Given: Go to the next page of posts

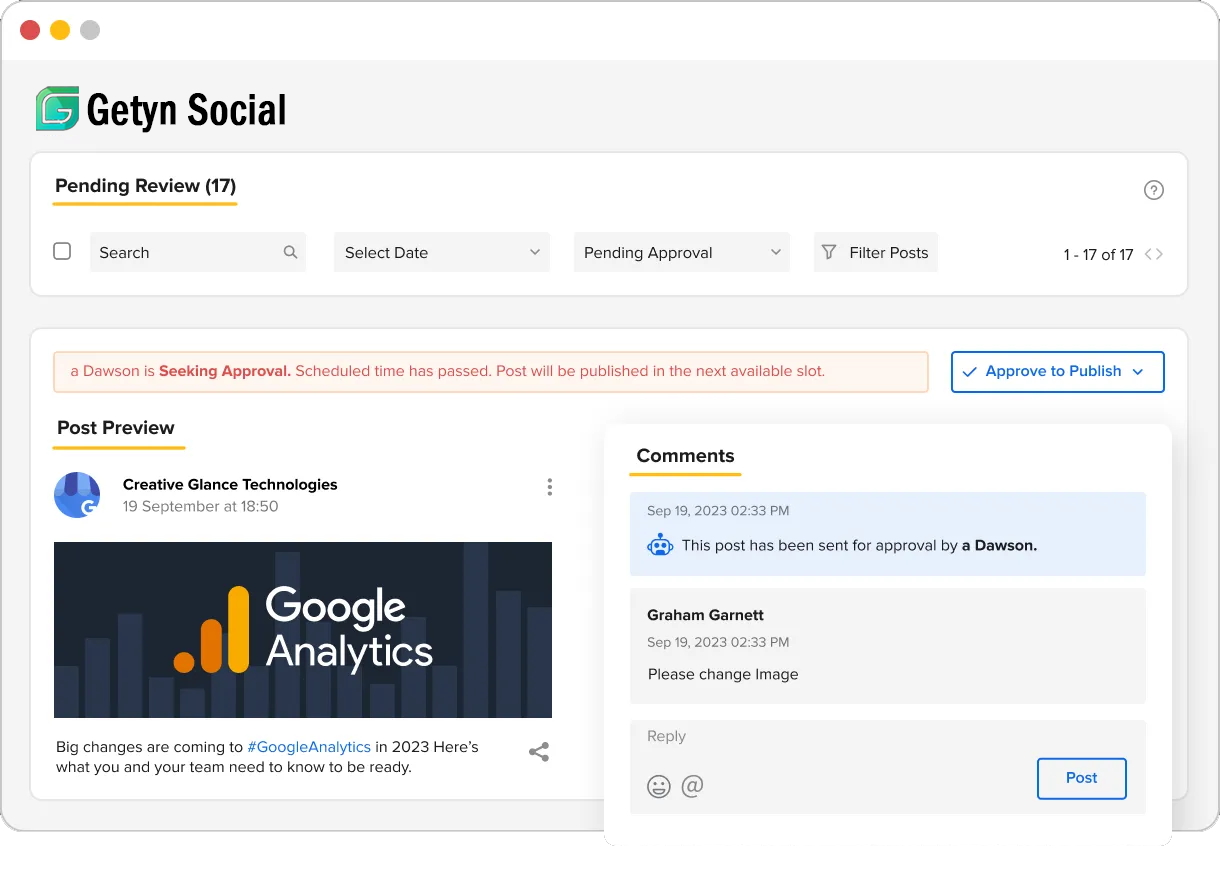Looking at the screenshot, I should point(1159,254).
